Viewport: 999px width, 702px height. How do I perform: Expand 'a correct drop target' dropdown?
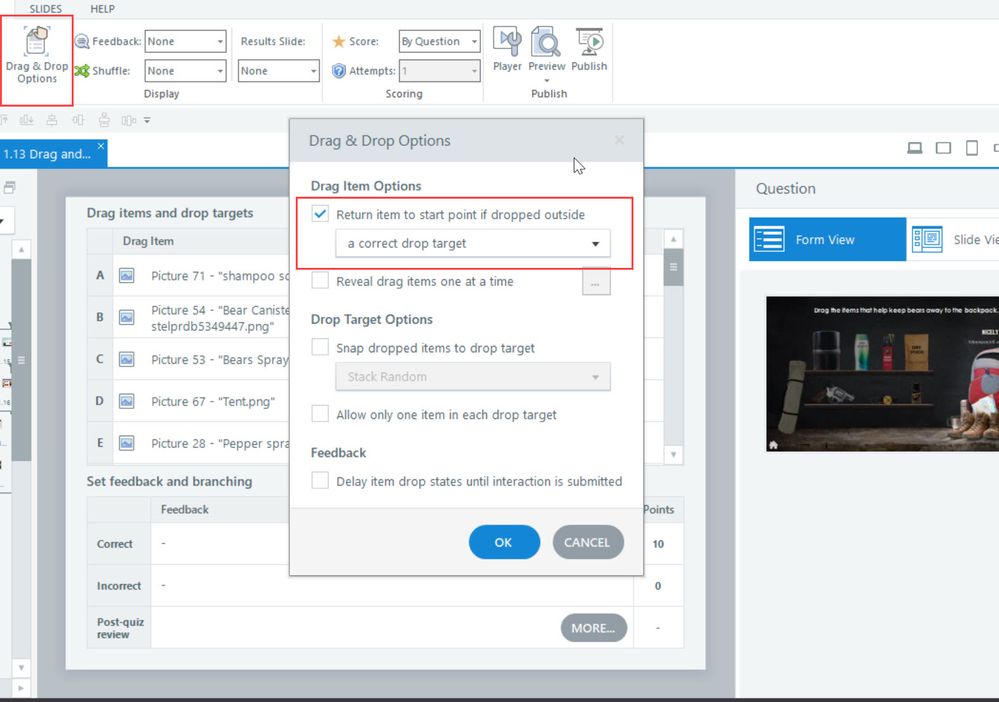473,243
